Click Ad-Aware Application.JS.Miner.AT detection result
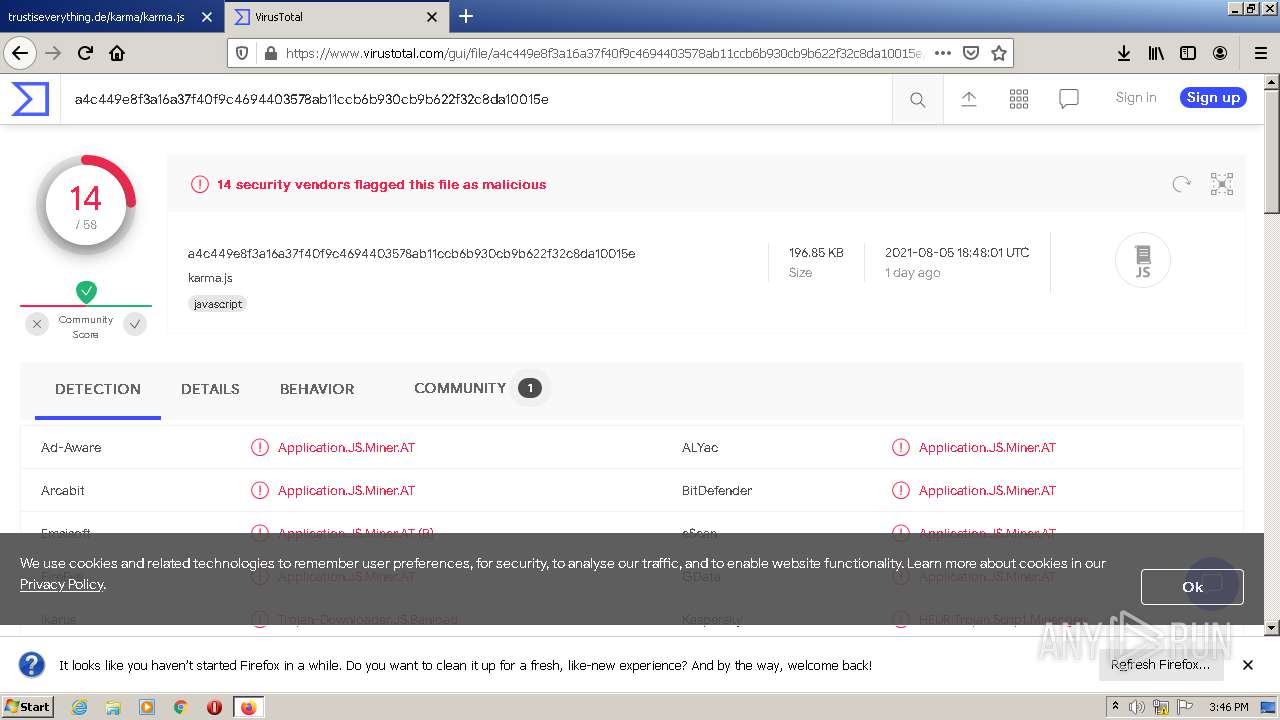Screen dimensions: 1280x720 [346, 448]
